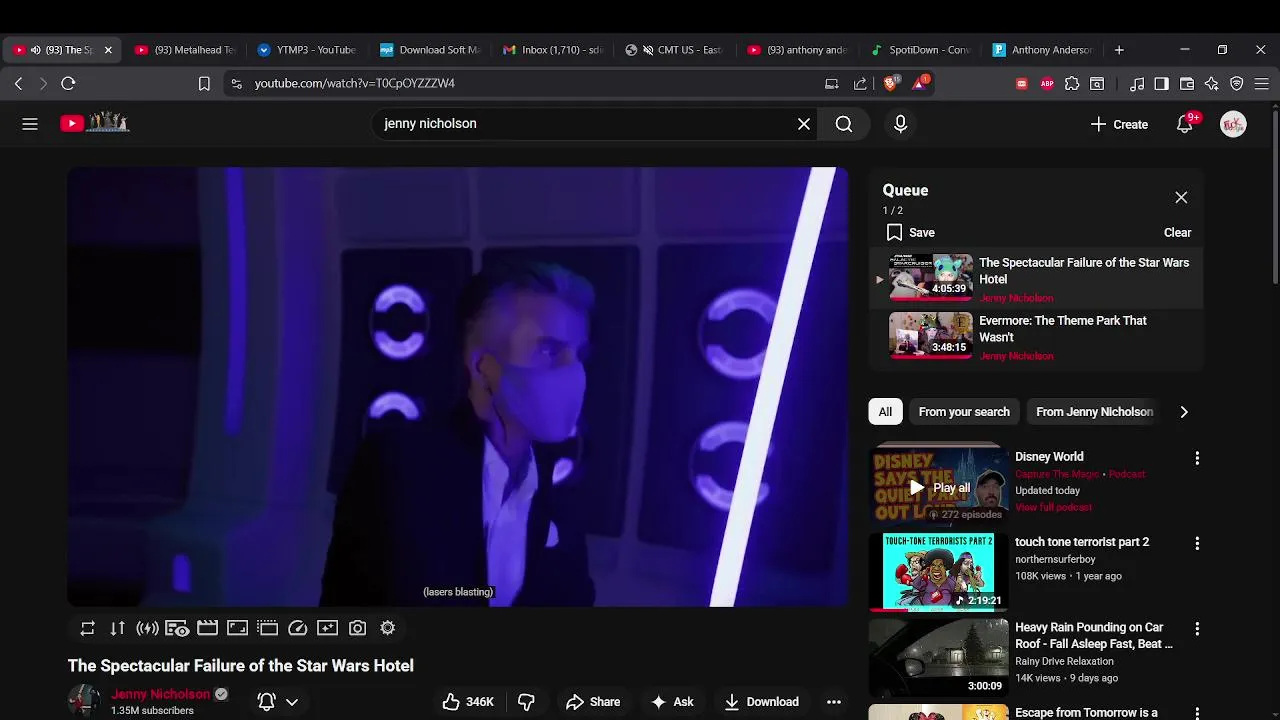Click the volume boost lightning icon
Viewport: 1280px width, 720px height.
point(148,628)
